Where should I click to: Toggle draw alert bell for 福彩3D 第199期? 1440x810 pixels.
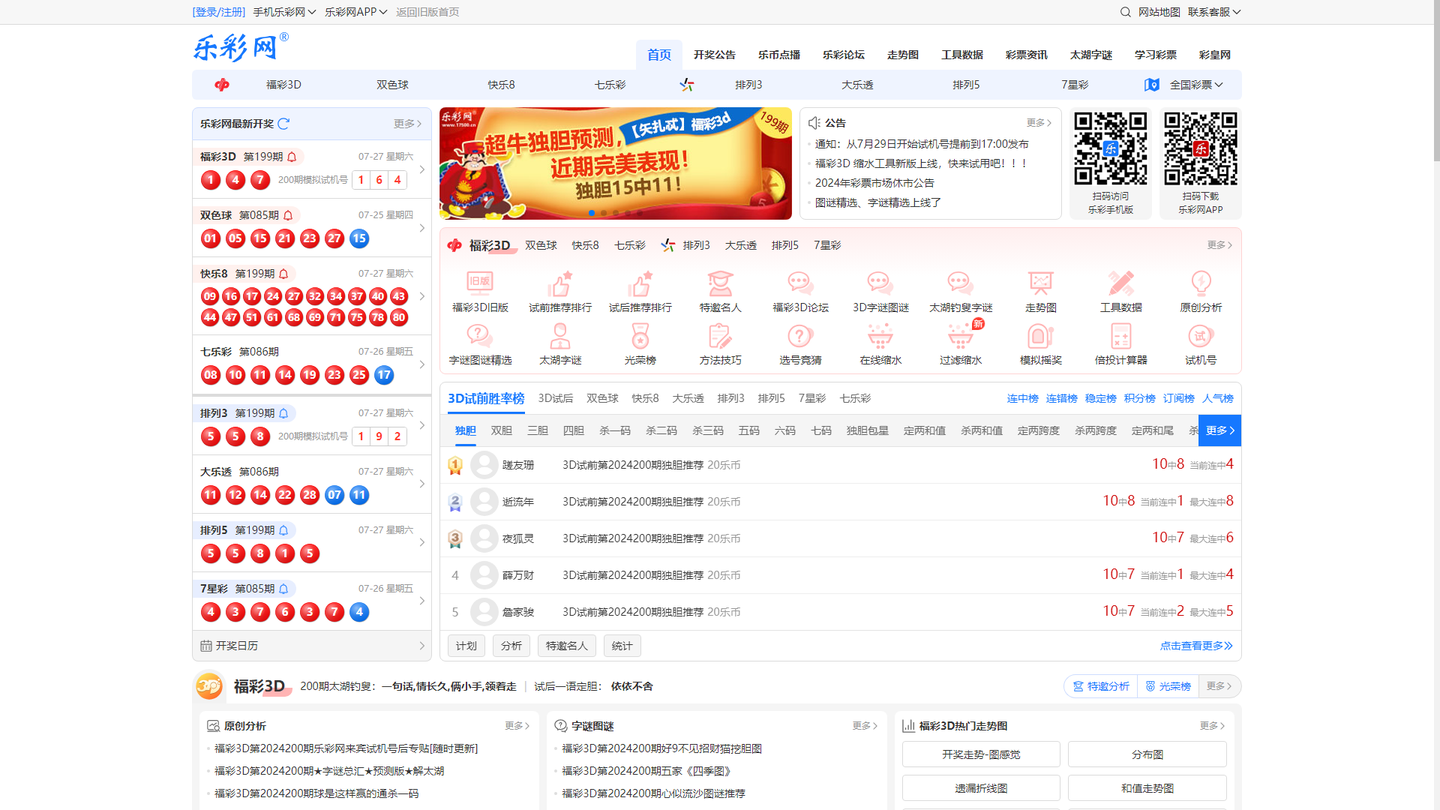click(x=292, y=157)
